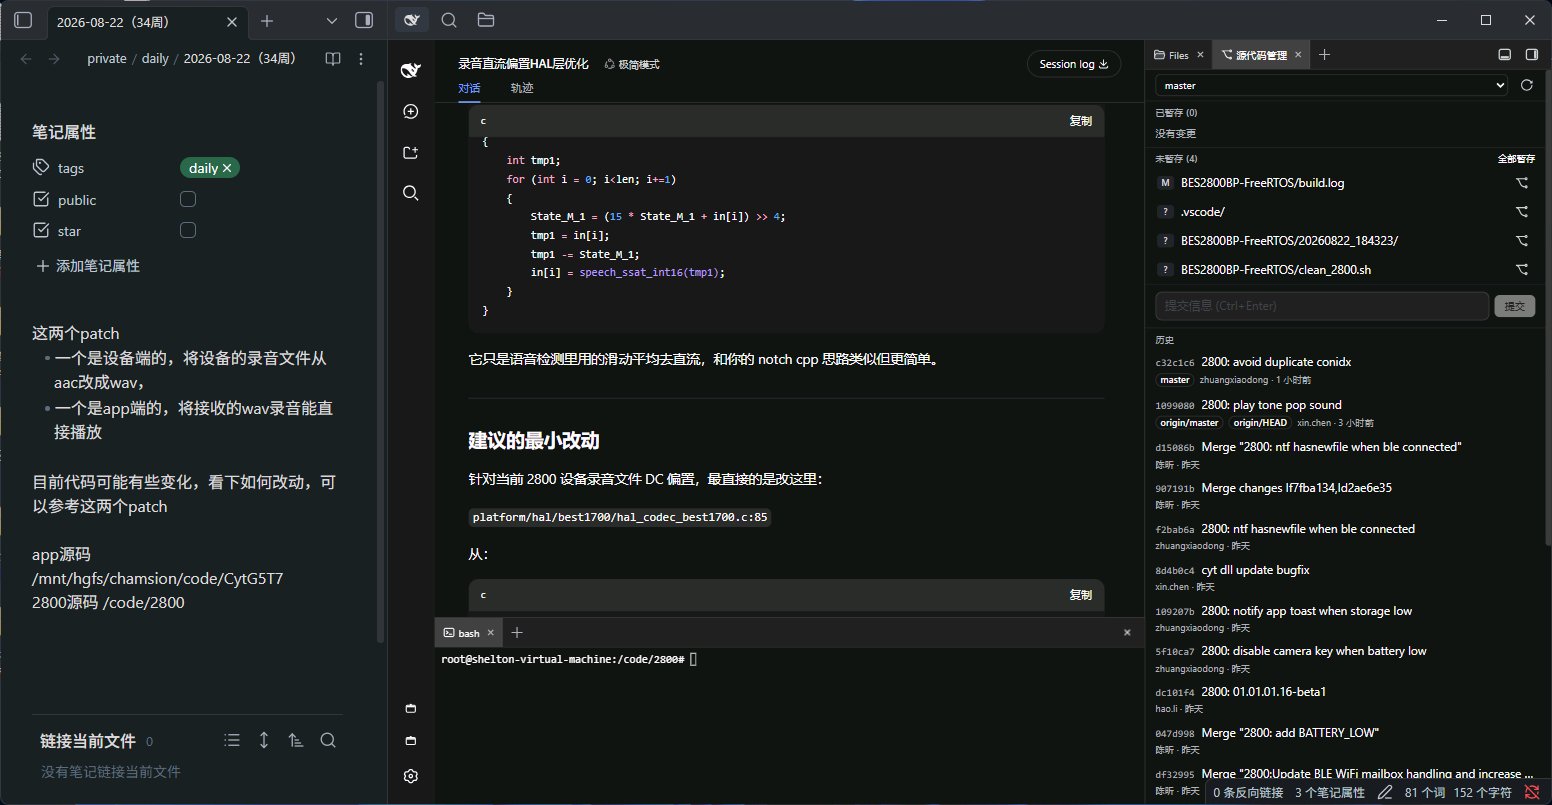This screenshot has width=1552, height=805.
Task: Add a new tab in right panel
Action: point(1324,55)
